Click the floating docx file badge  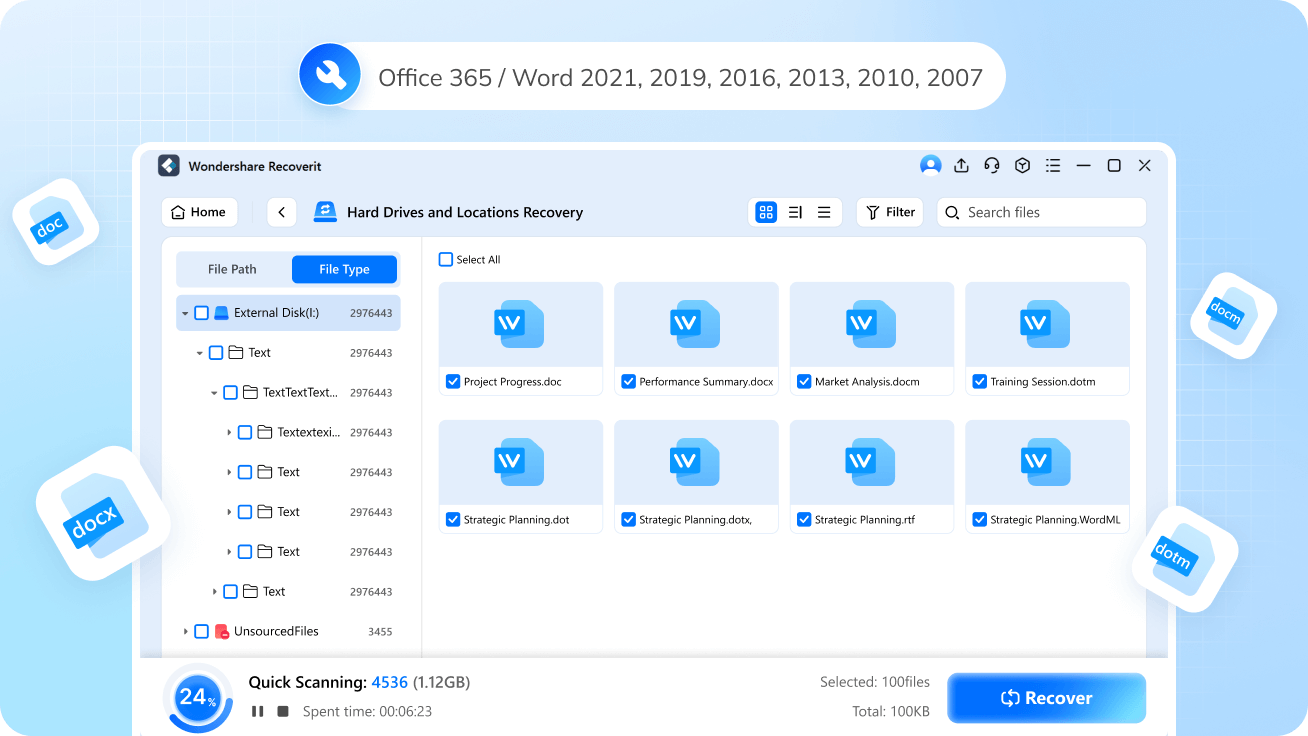point(103,513)
